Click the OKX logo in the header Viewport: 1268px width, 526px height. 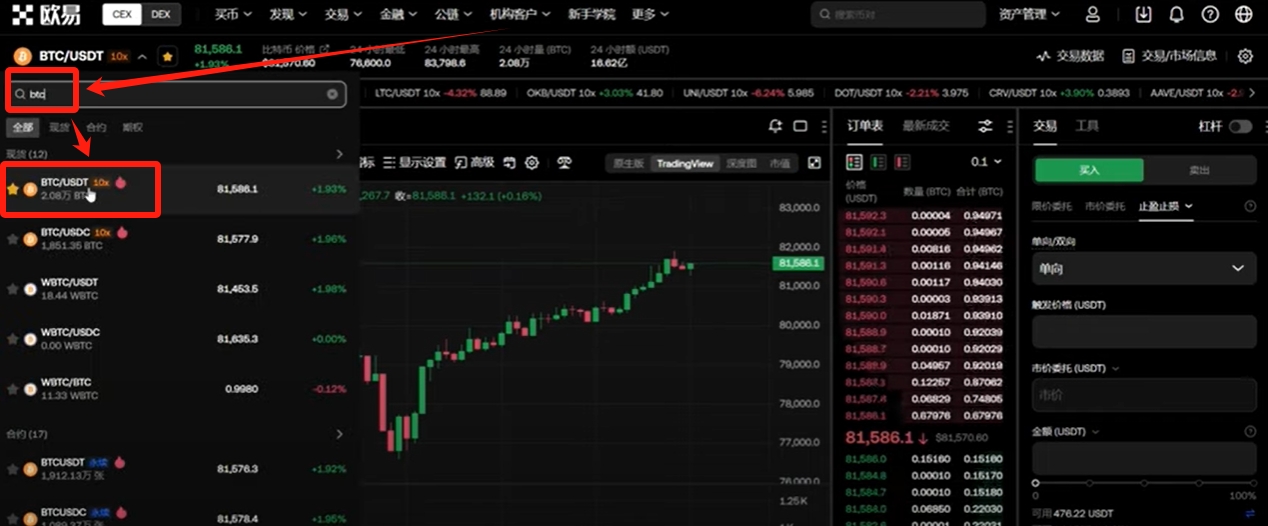[x=47, y=15]
